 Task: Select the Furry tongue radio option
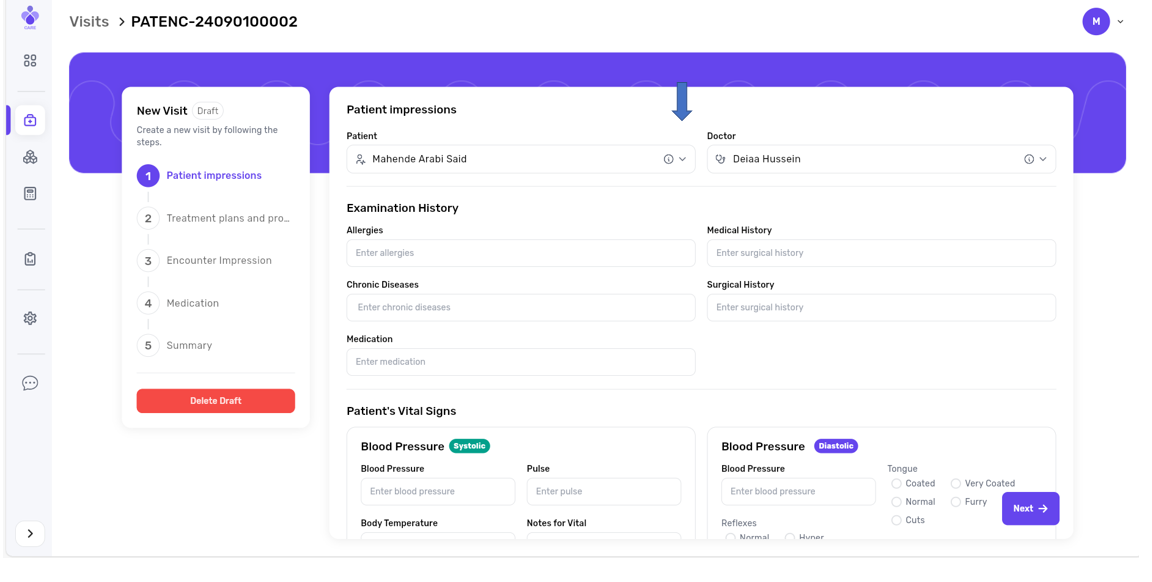(956, 502)
